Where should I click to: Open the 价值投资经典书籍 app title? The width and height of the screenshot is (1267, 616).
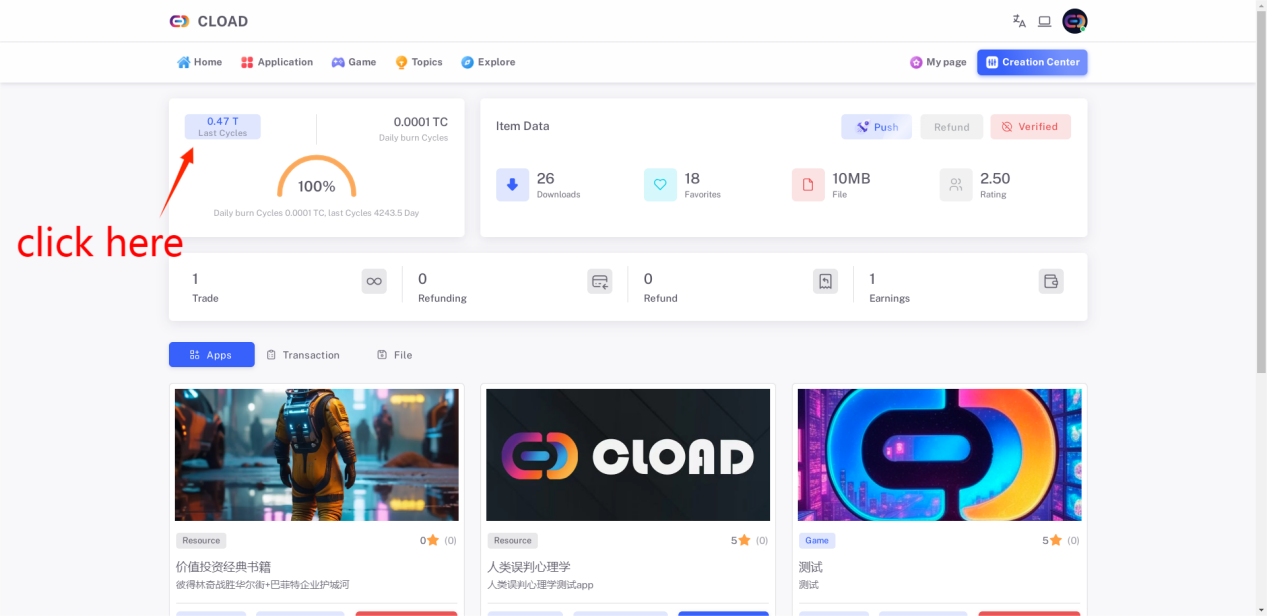(x=223, y=567)
